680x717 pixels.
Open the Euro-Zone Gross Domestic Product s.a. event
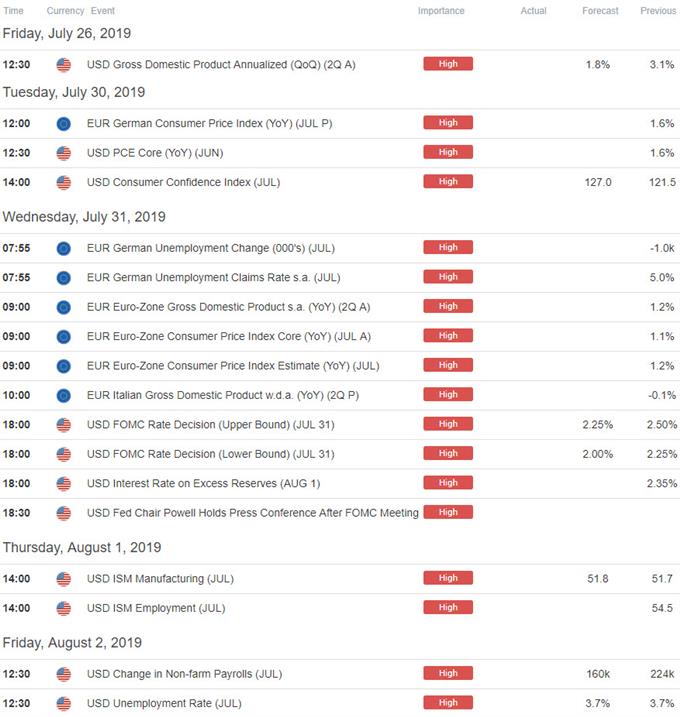(229, 307)
